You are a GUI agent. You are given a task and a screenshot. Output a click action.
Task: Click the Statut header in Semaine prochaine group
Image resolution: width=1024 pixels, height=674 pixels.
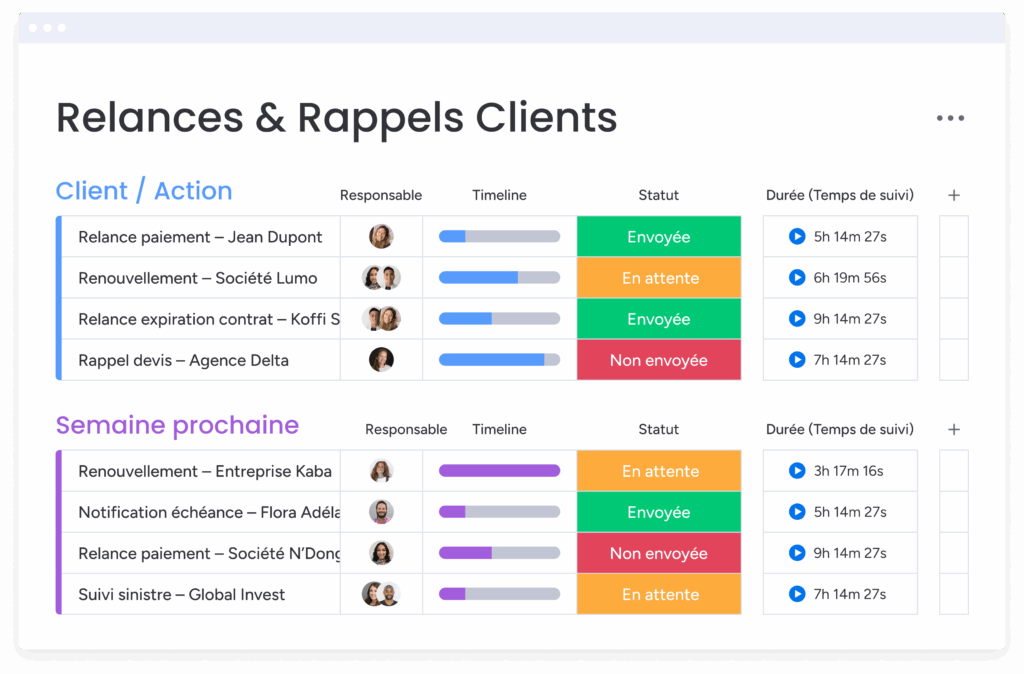(658, 430)
